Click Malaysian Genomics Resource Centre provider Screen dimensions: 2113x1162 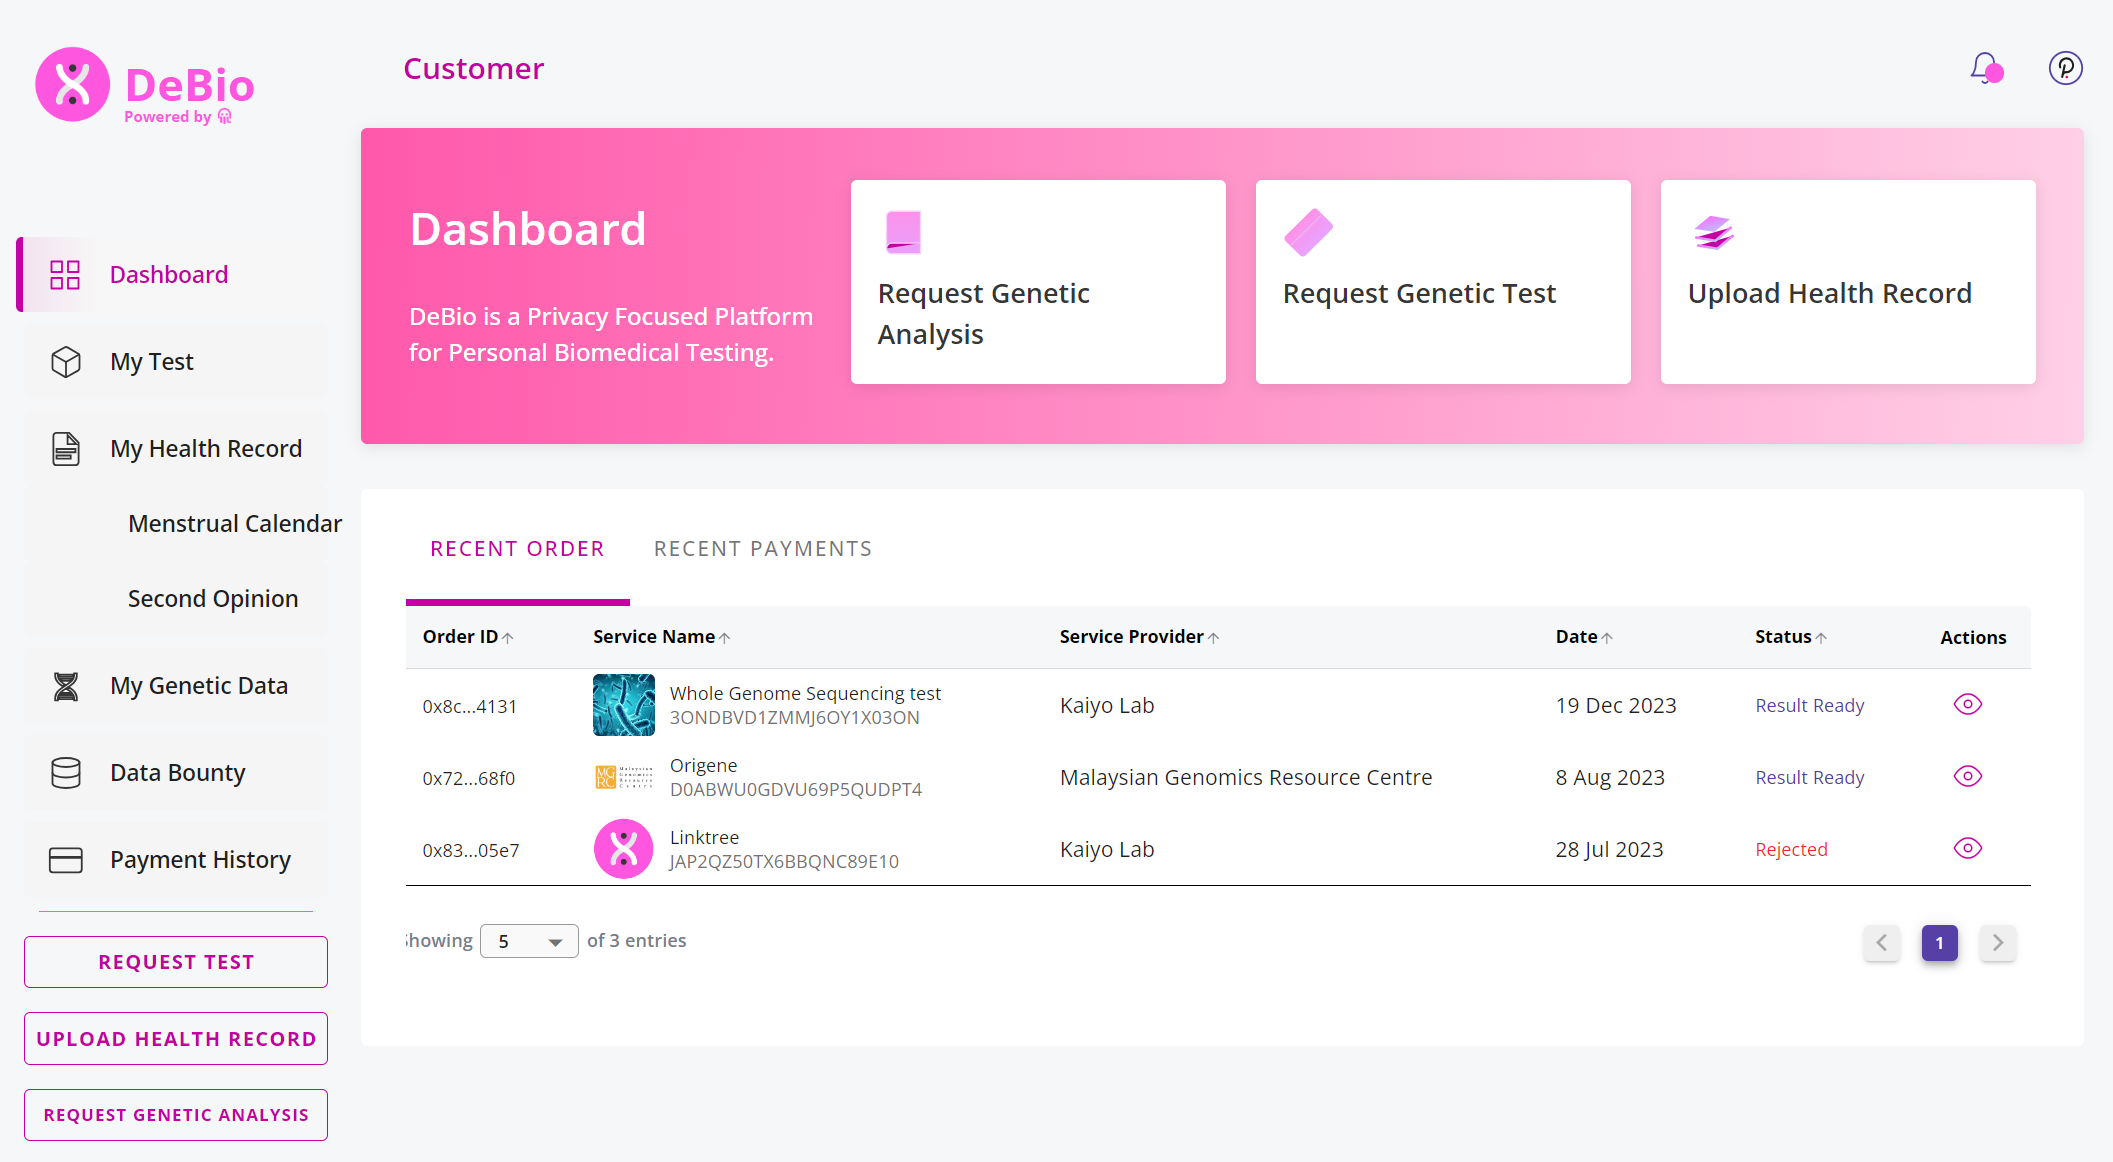pyautogui.click(x=1246, y=778)
